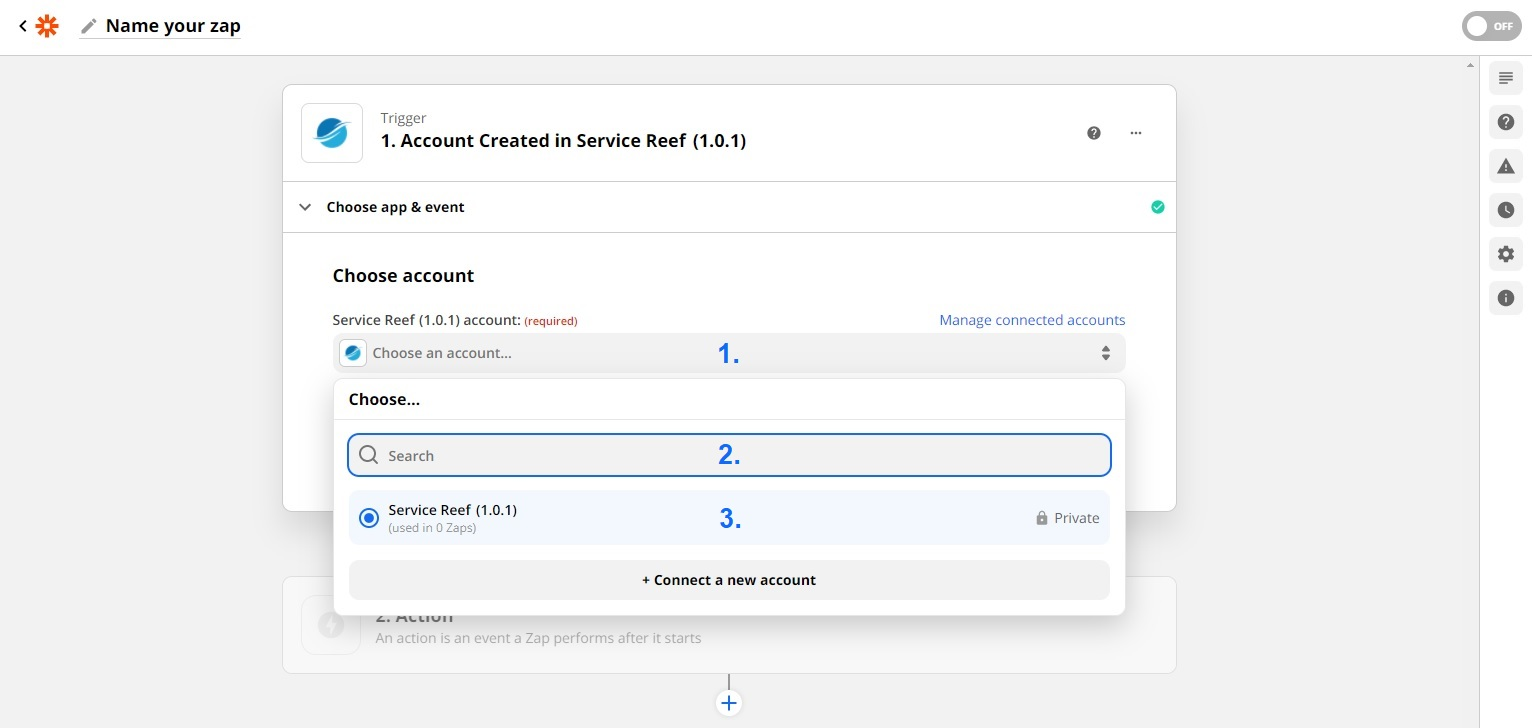Open the info icon in right sidebar
Screen dimensions: 1532x728
click(1506, 298)
